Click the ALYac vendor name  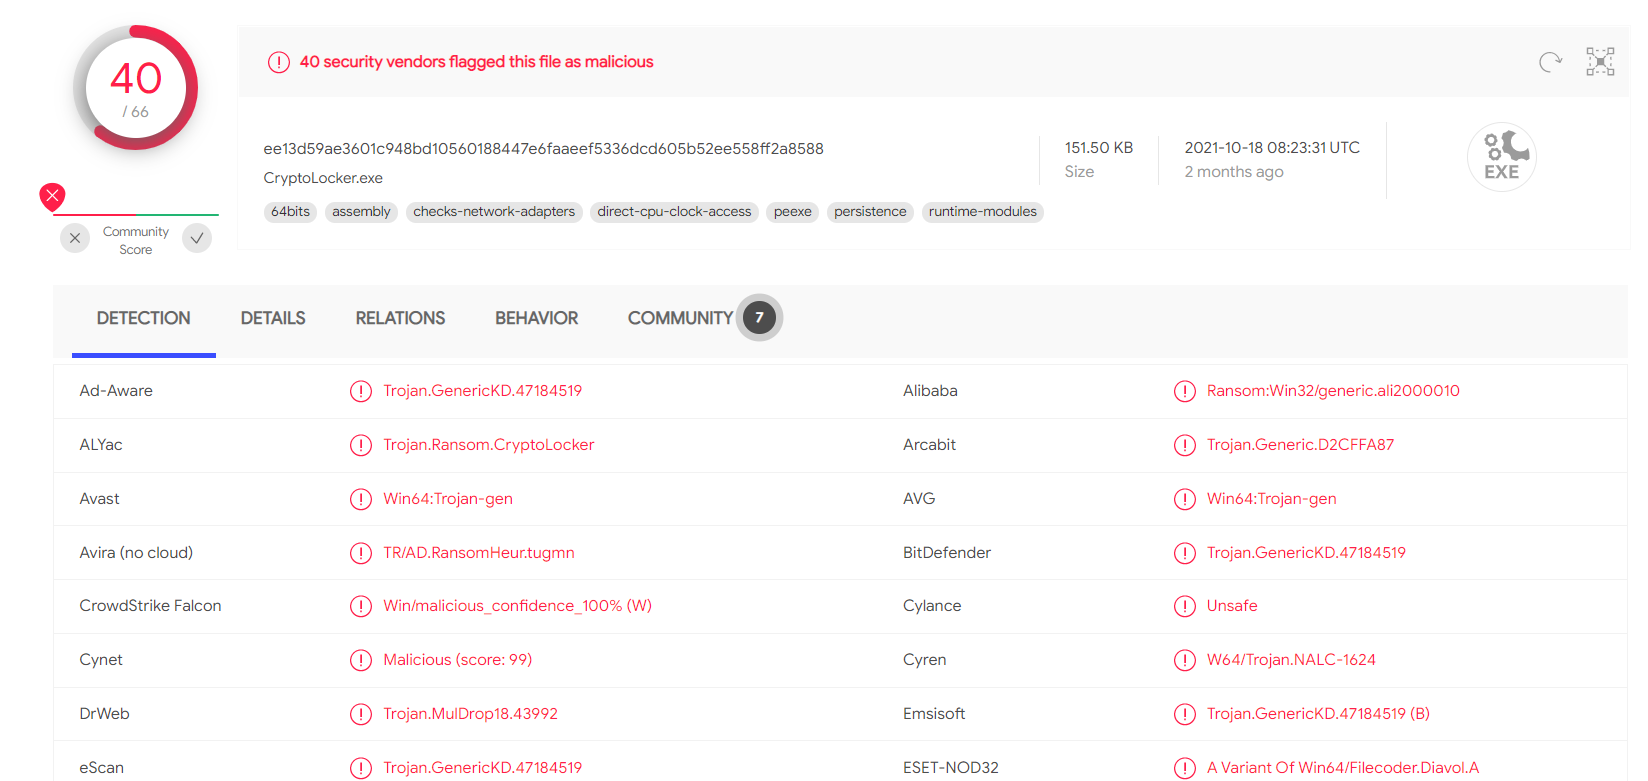pyautogui.click(x=101, y=445)
